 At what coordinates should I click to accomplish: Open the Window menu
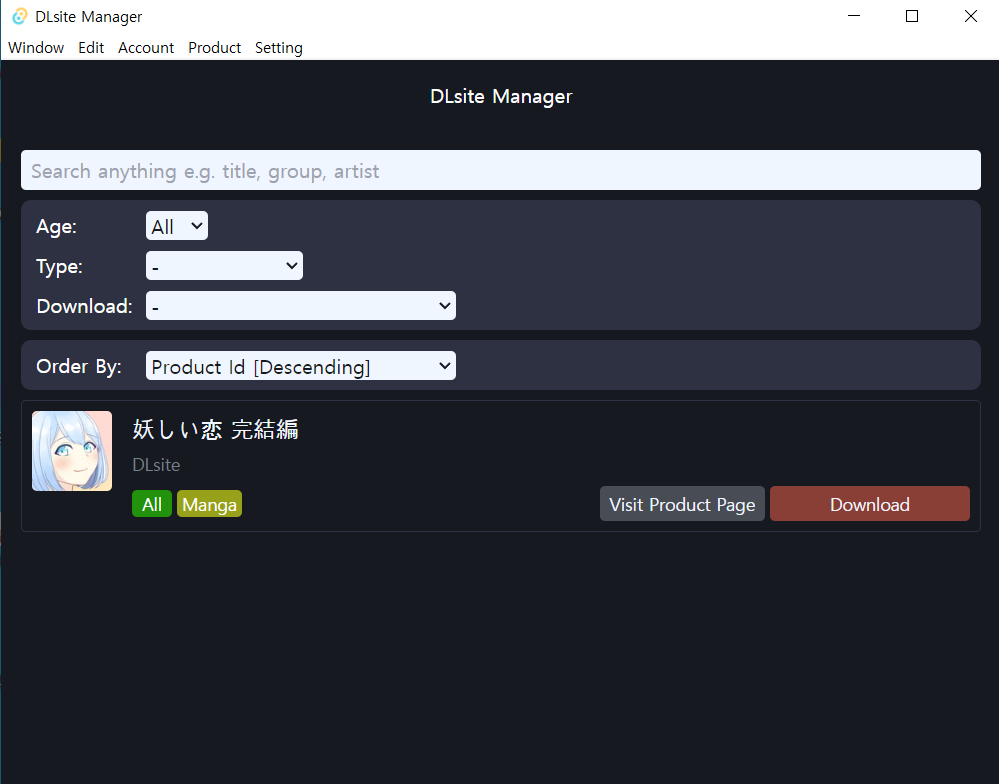point(35,47)
